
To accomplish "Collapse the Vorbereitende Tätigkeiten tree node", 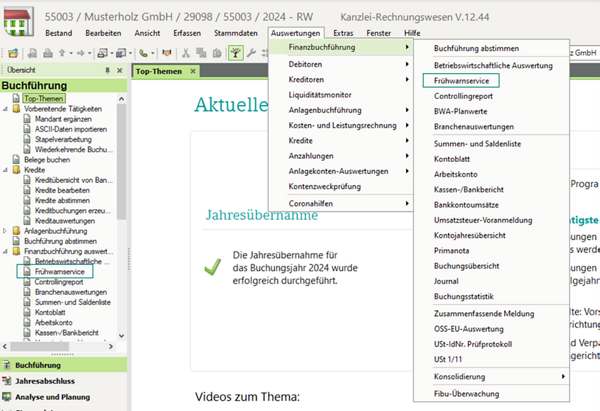I will [x=5, y=109].
